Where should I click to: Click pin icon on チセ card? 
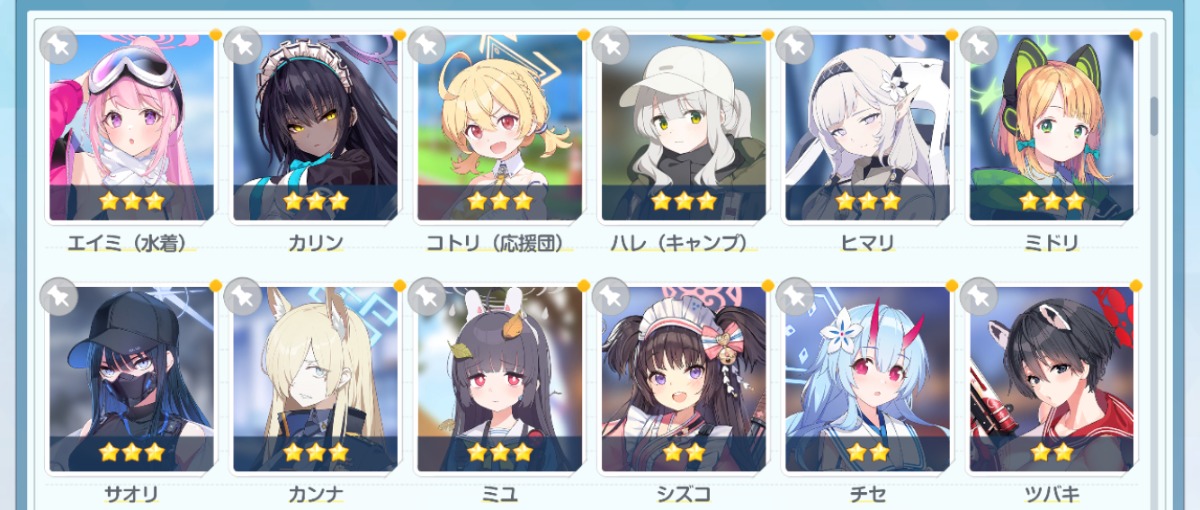pyautogui.click(x=795, y=296)
